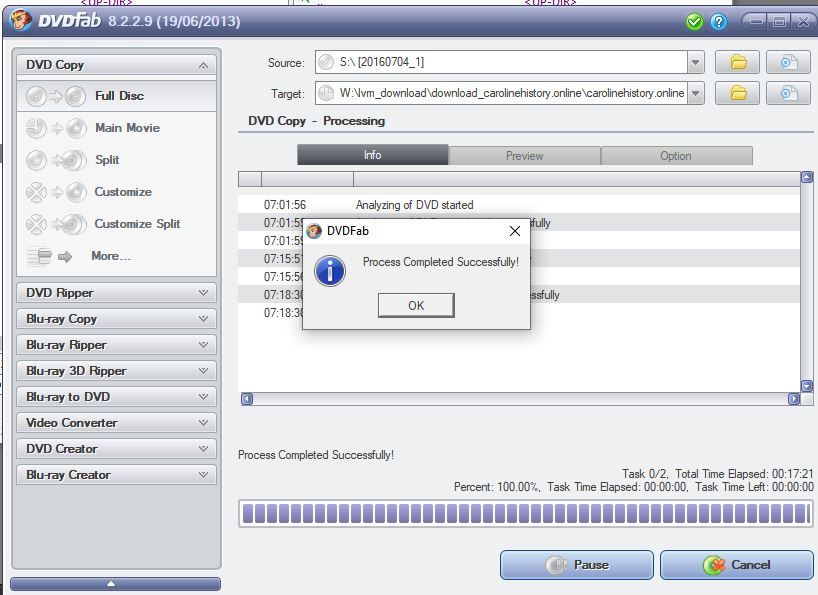Screen dimensions: 818x595
Task: Open the Option tab
Action: tap(676, 156)
